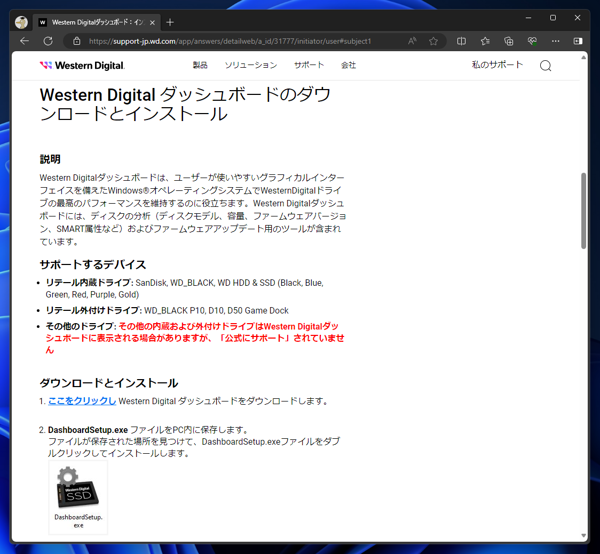
Task: Open the Favorites list icon
Action: [x=485, y=41]
